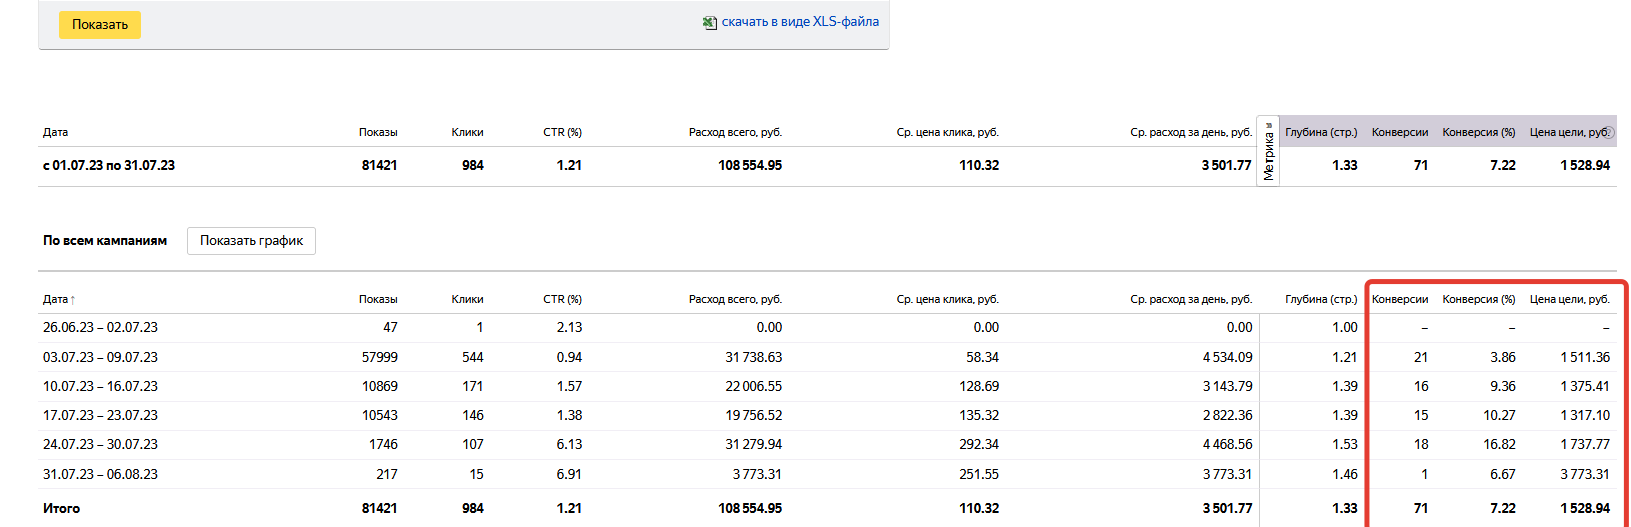Sort campaign table by Цена цели, руб. header
The width and height of the screenshot is (1631, 527).
click(1570, 299)
